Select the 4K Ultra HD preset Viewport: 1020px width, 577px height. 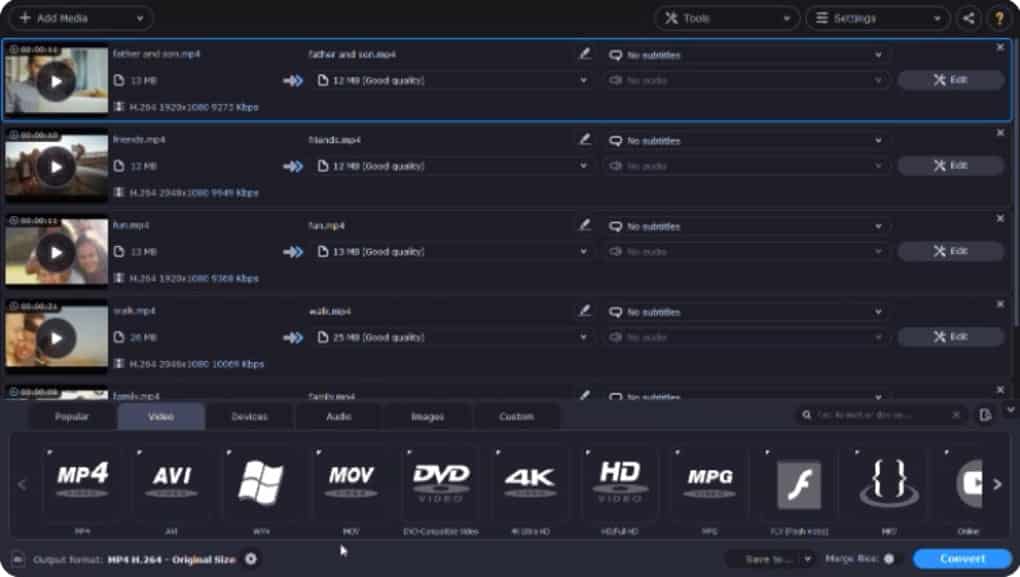coord(530,480)
